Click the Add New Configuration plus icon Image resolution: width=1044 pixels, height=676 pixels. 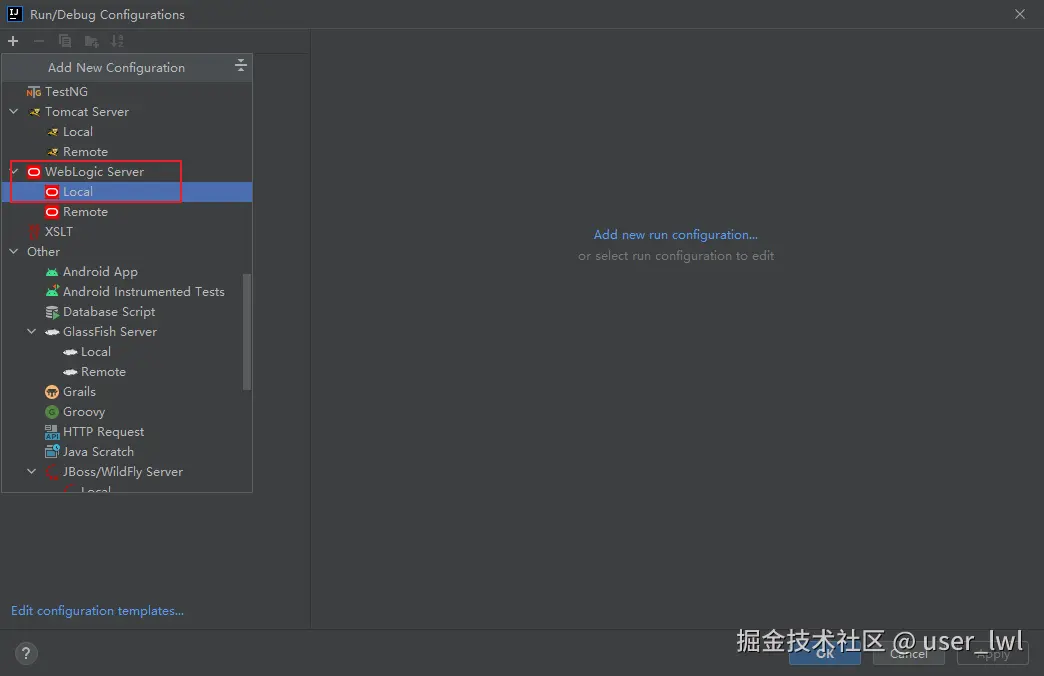pyautogui.click(x=13, y=41)
